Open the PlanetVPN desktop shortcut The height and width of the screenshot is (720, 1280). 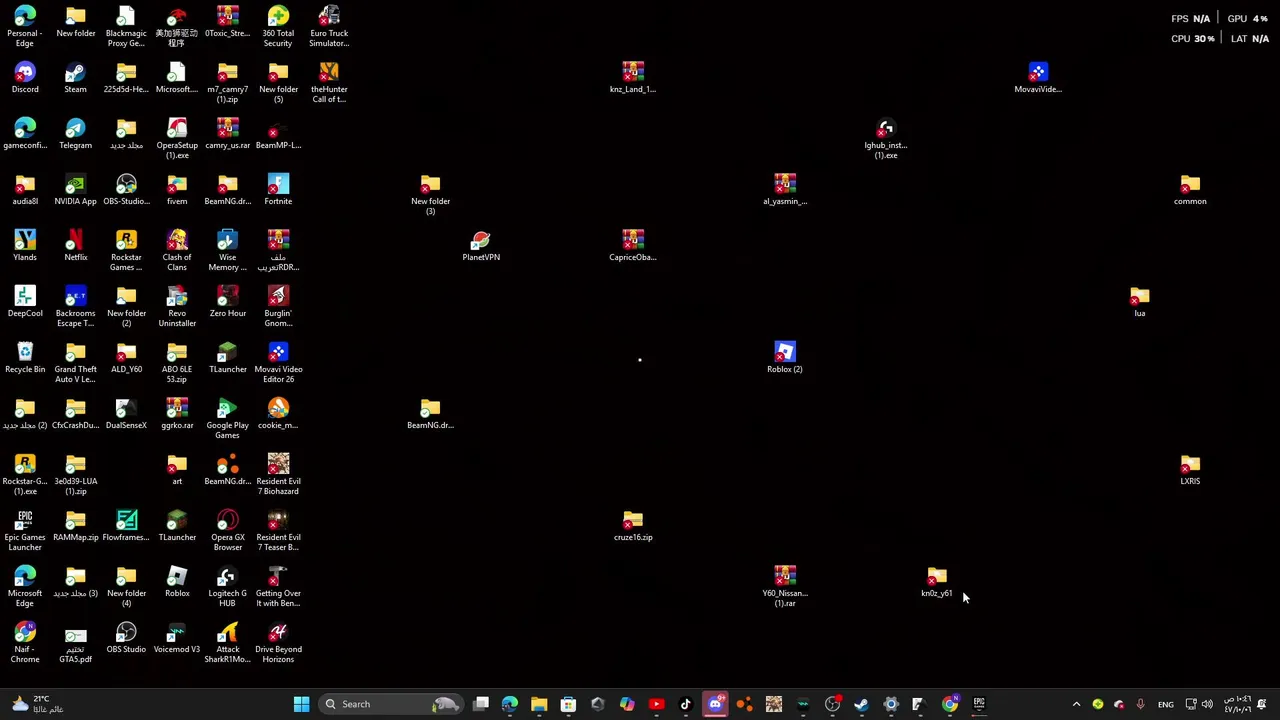click(481, 246)
